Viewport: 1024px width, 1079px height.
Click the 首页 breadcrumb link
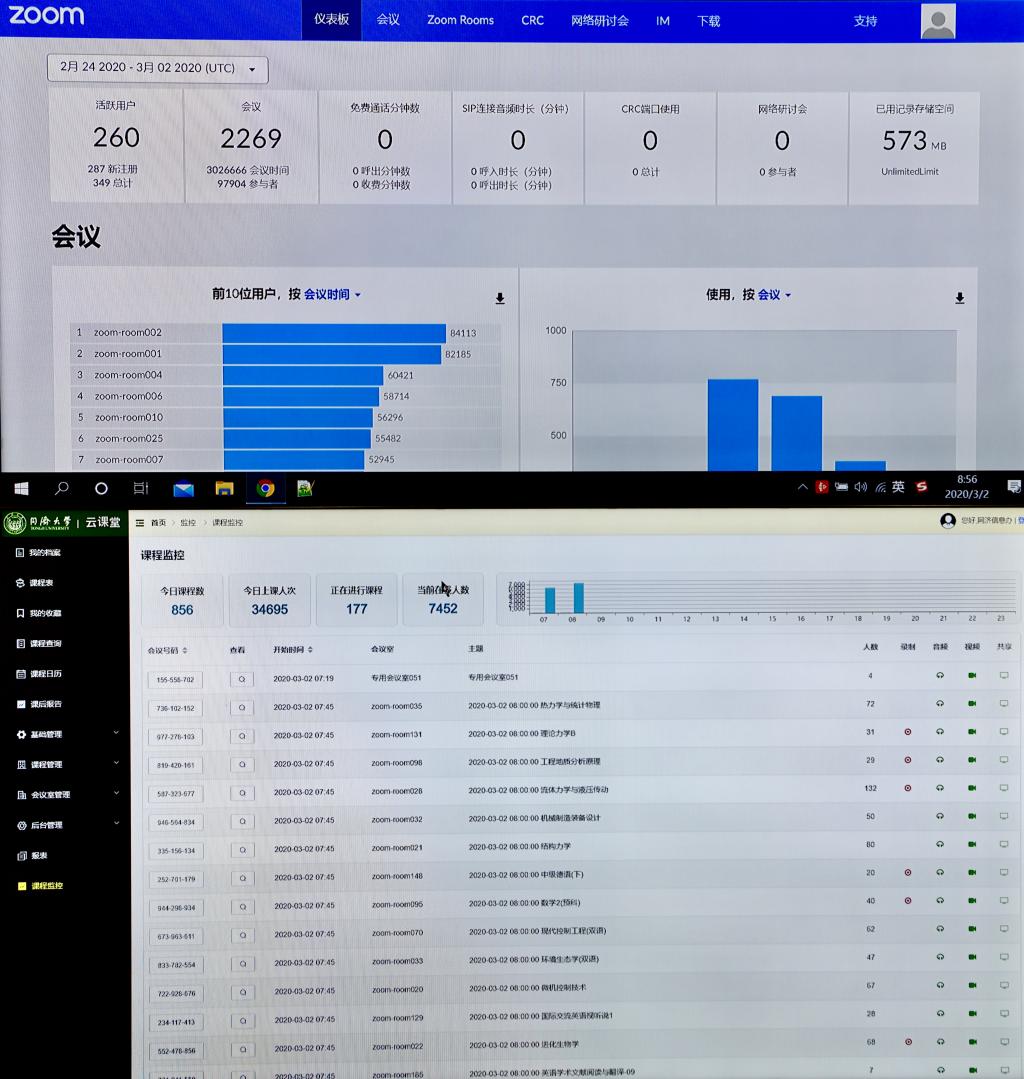point(158,522)
